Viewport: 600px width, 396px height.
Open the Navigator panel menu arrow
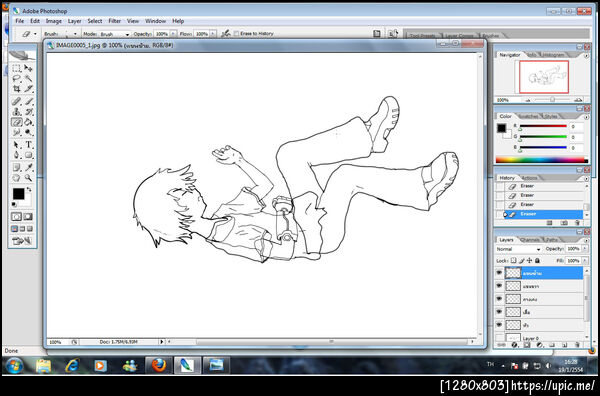coord(586,56)
